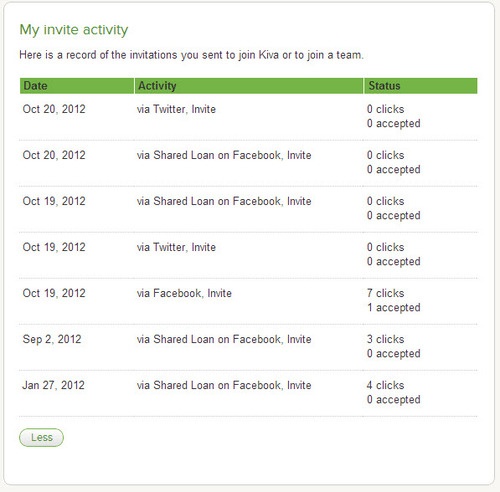Click the via Facebook, Invite entry
500x492 pixels.
[x=184, y=293]
